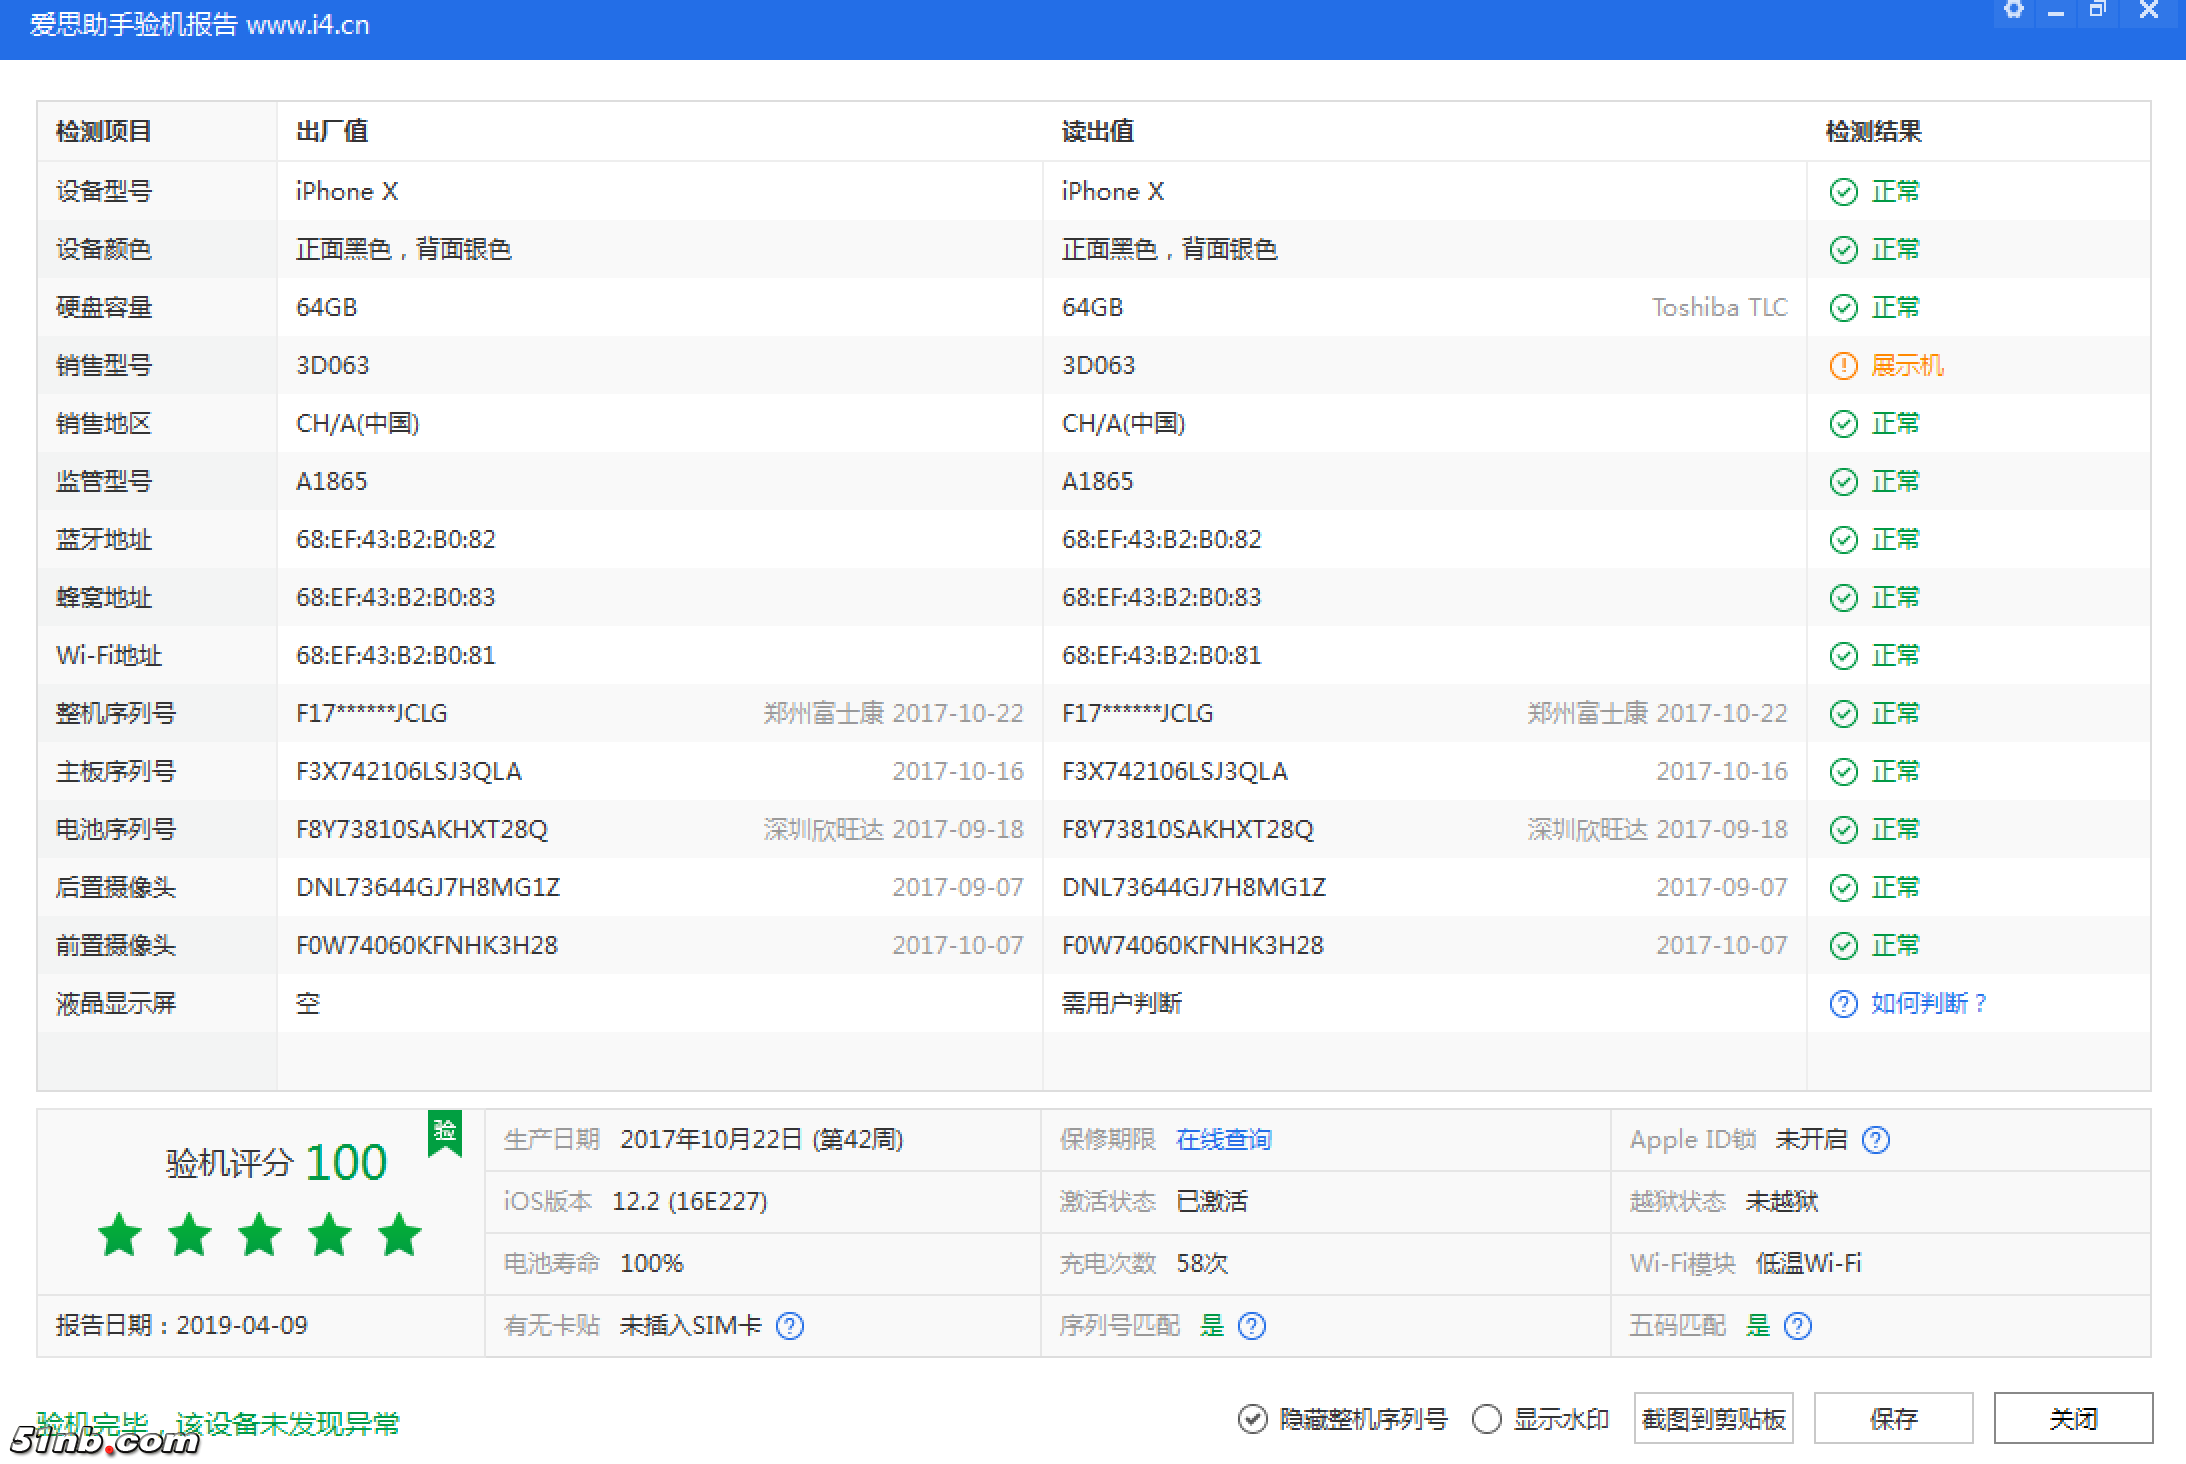Click the question mark beside 序列号匹配 是
The width and height of the screenshot is (2186, 1464).
pos(1252,1326)
